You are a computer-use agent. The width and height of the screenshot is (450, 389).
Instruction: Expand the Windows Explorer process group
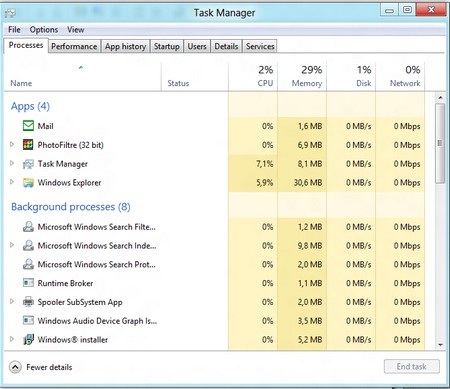coord(12,182)
